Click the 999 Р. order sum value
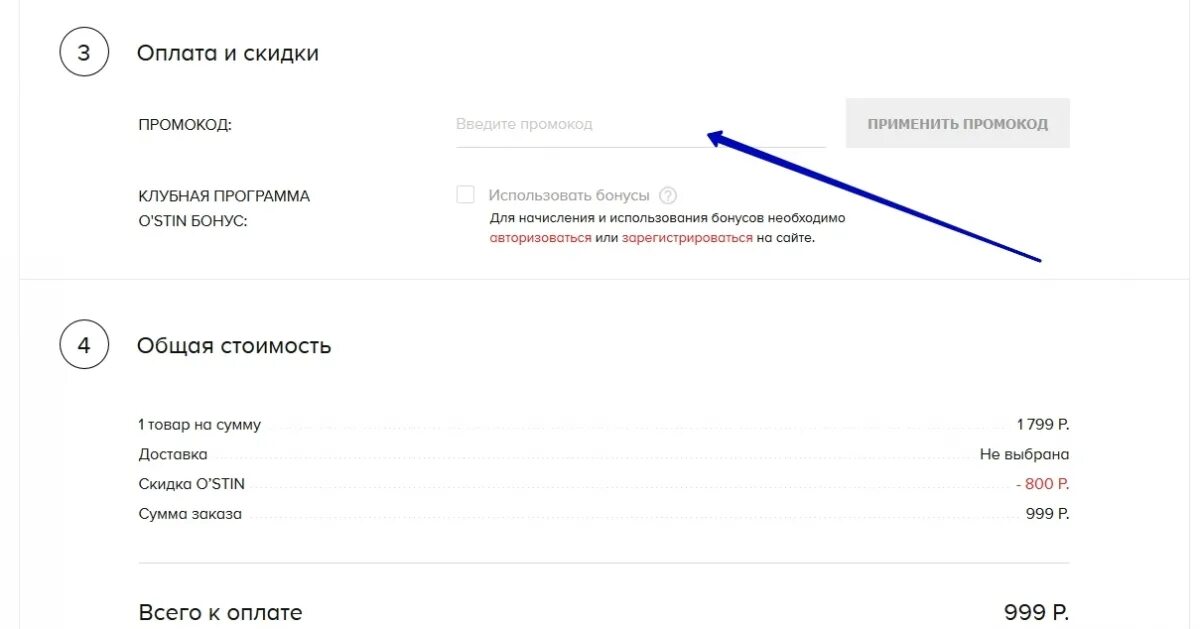 coord(1048,514)
